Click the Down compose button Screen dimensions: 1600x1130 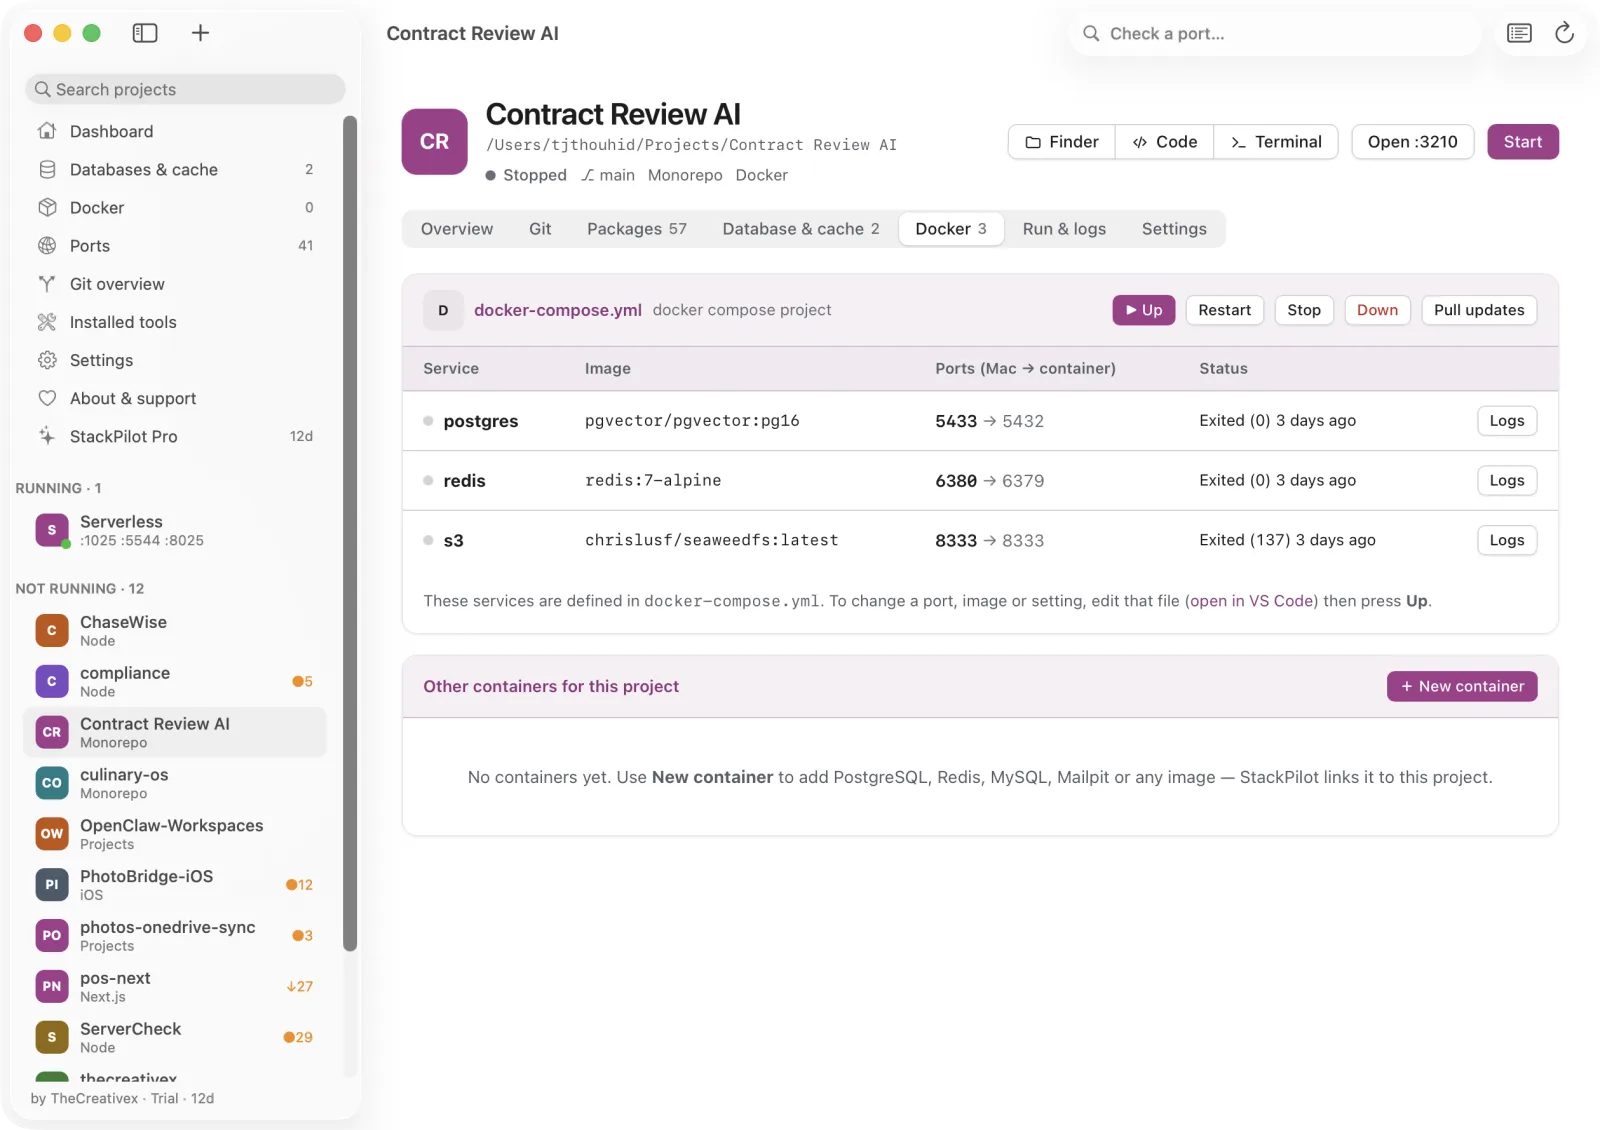click(x=1377, y=310)
